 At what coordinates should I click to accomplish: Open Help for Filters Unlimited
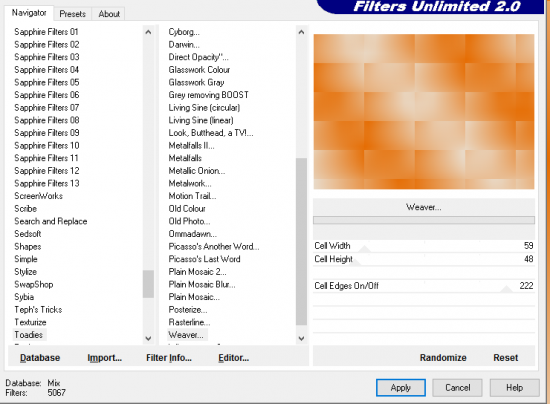coord(514,388)
